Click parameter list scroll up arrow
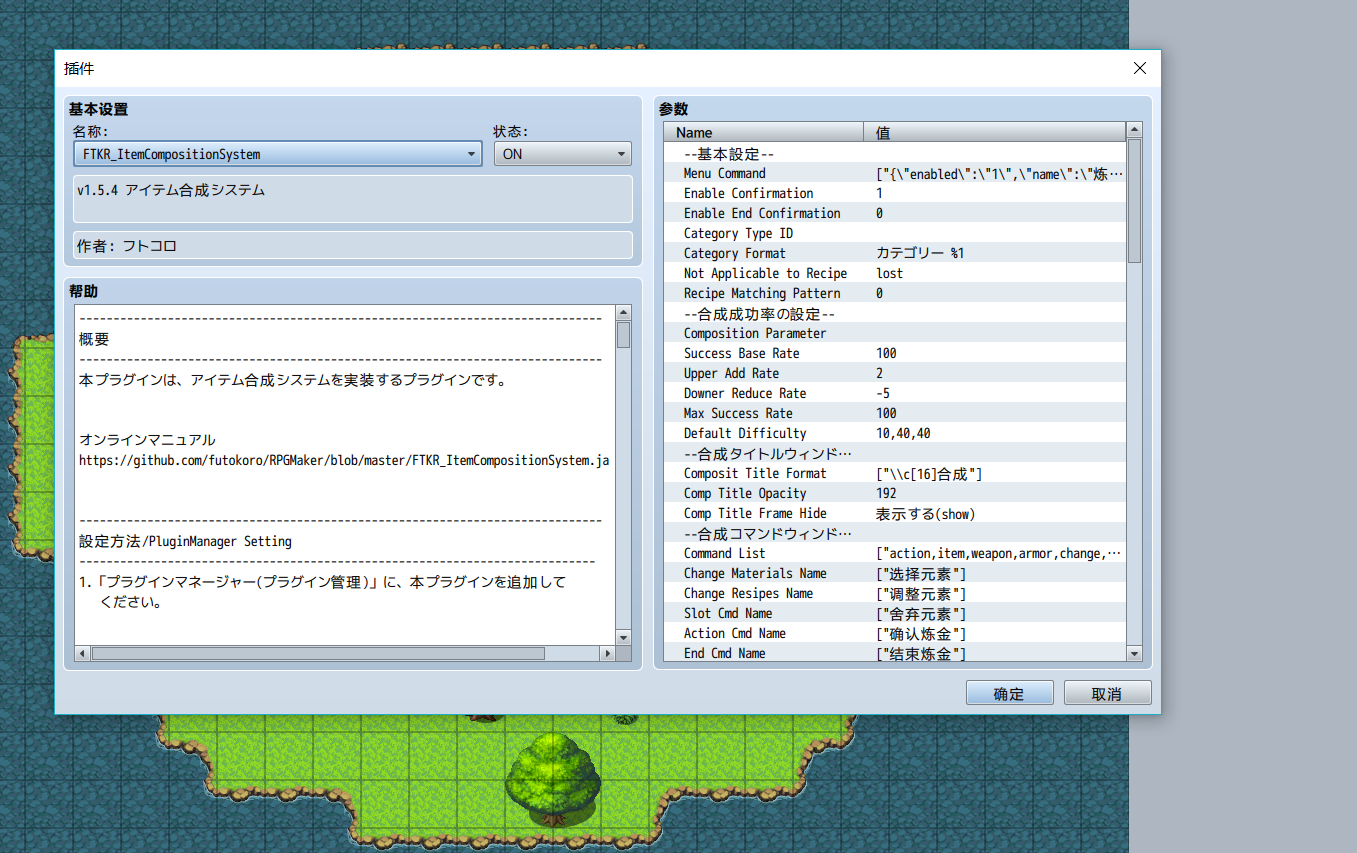 click(x=1134, y=131)
